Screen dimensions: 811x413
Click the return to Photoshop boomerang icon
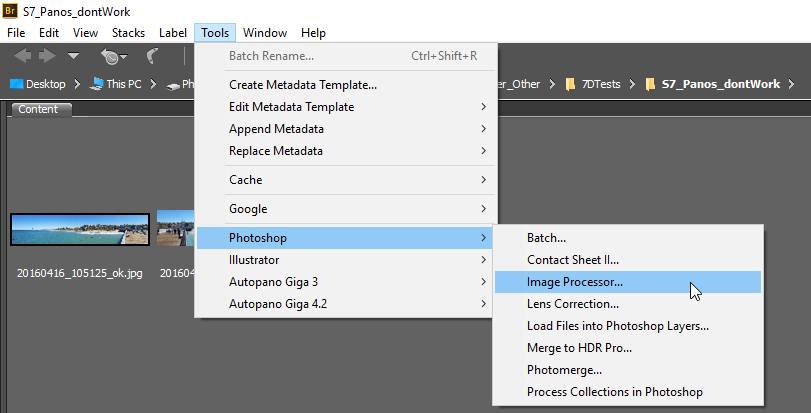[x=152, y=56]
